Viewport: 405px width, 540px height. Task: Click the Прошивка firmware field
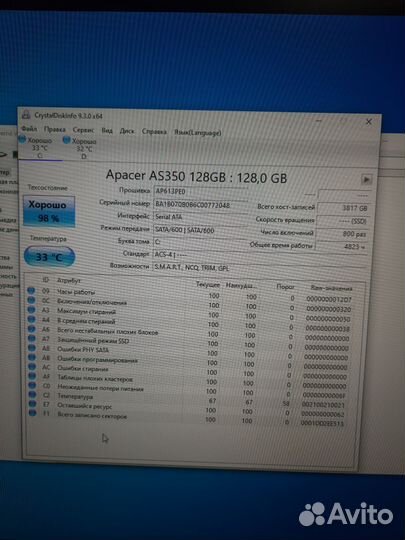tap(200, 191)
